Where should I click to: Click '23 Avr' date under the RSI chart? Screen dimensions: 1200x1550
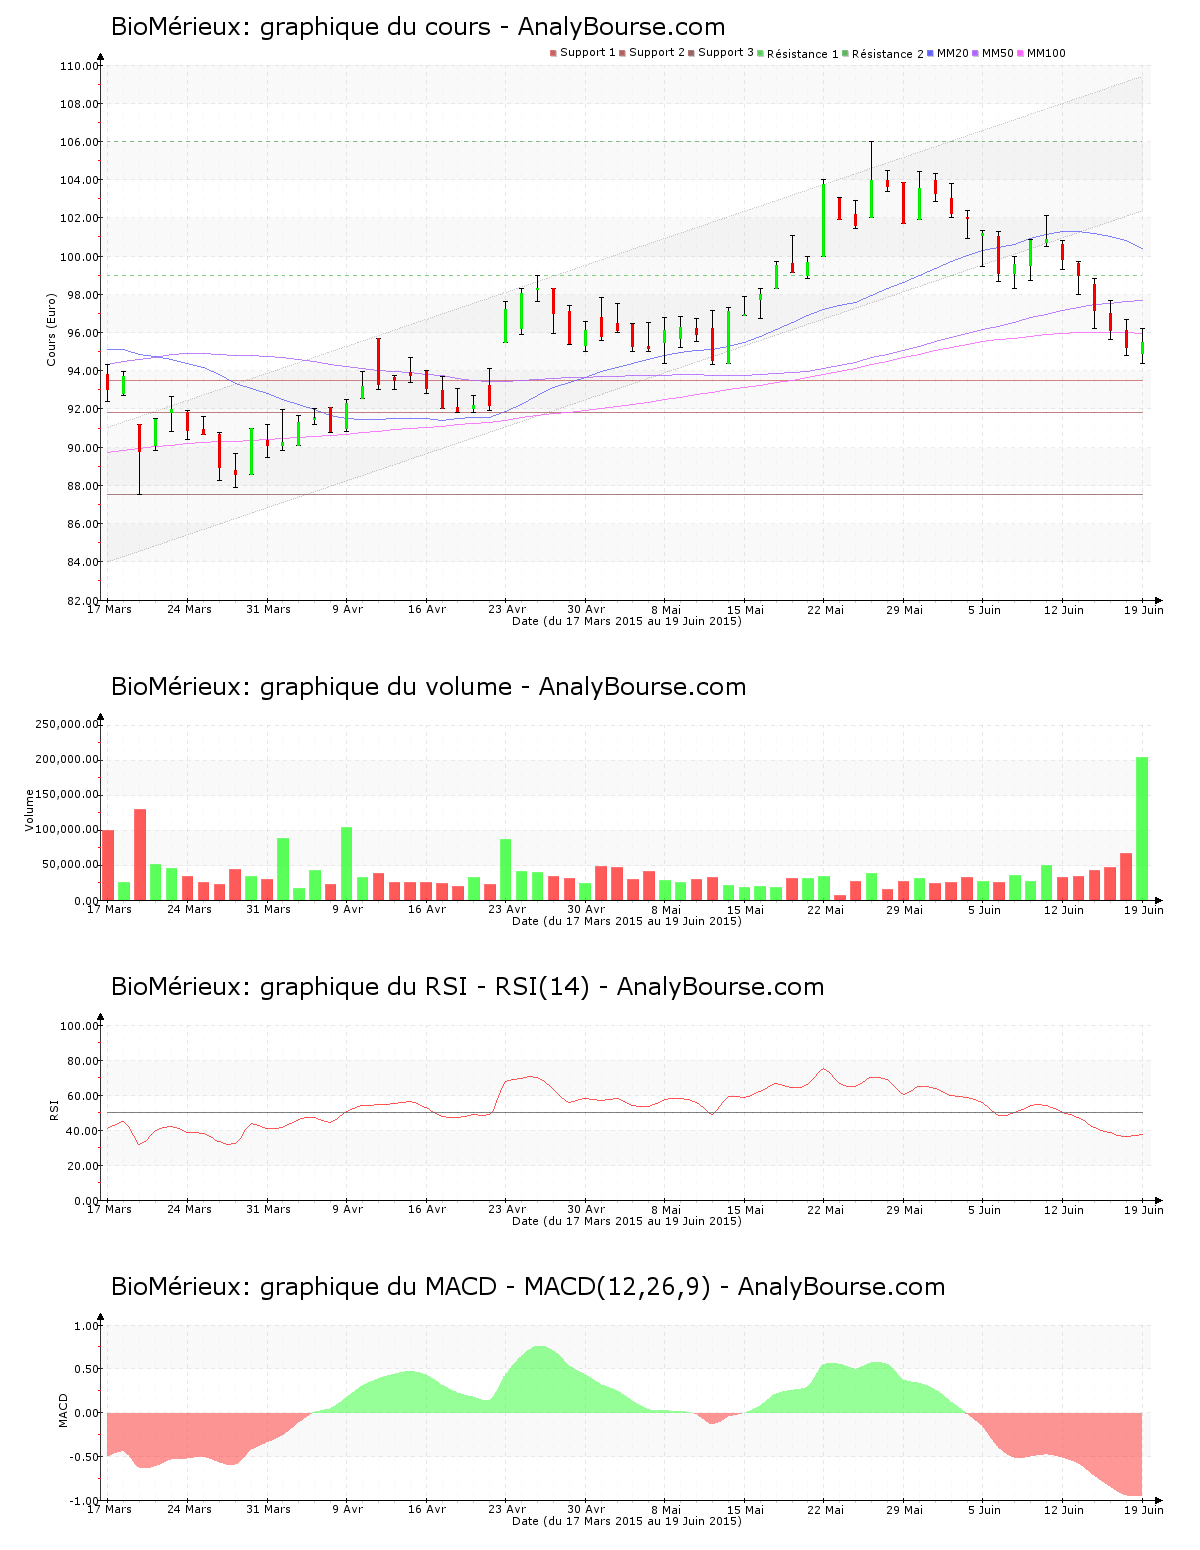507,1209
